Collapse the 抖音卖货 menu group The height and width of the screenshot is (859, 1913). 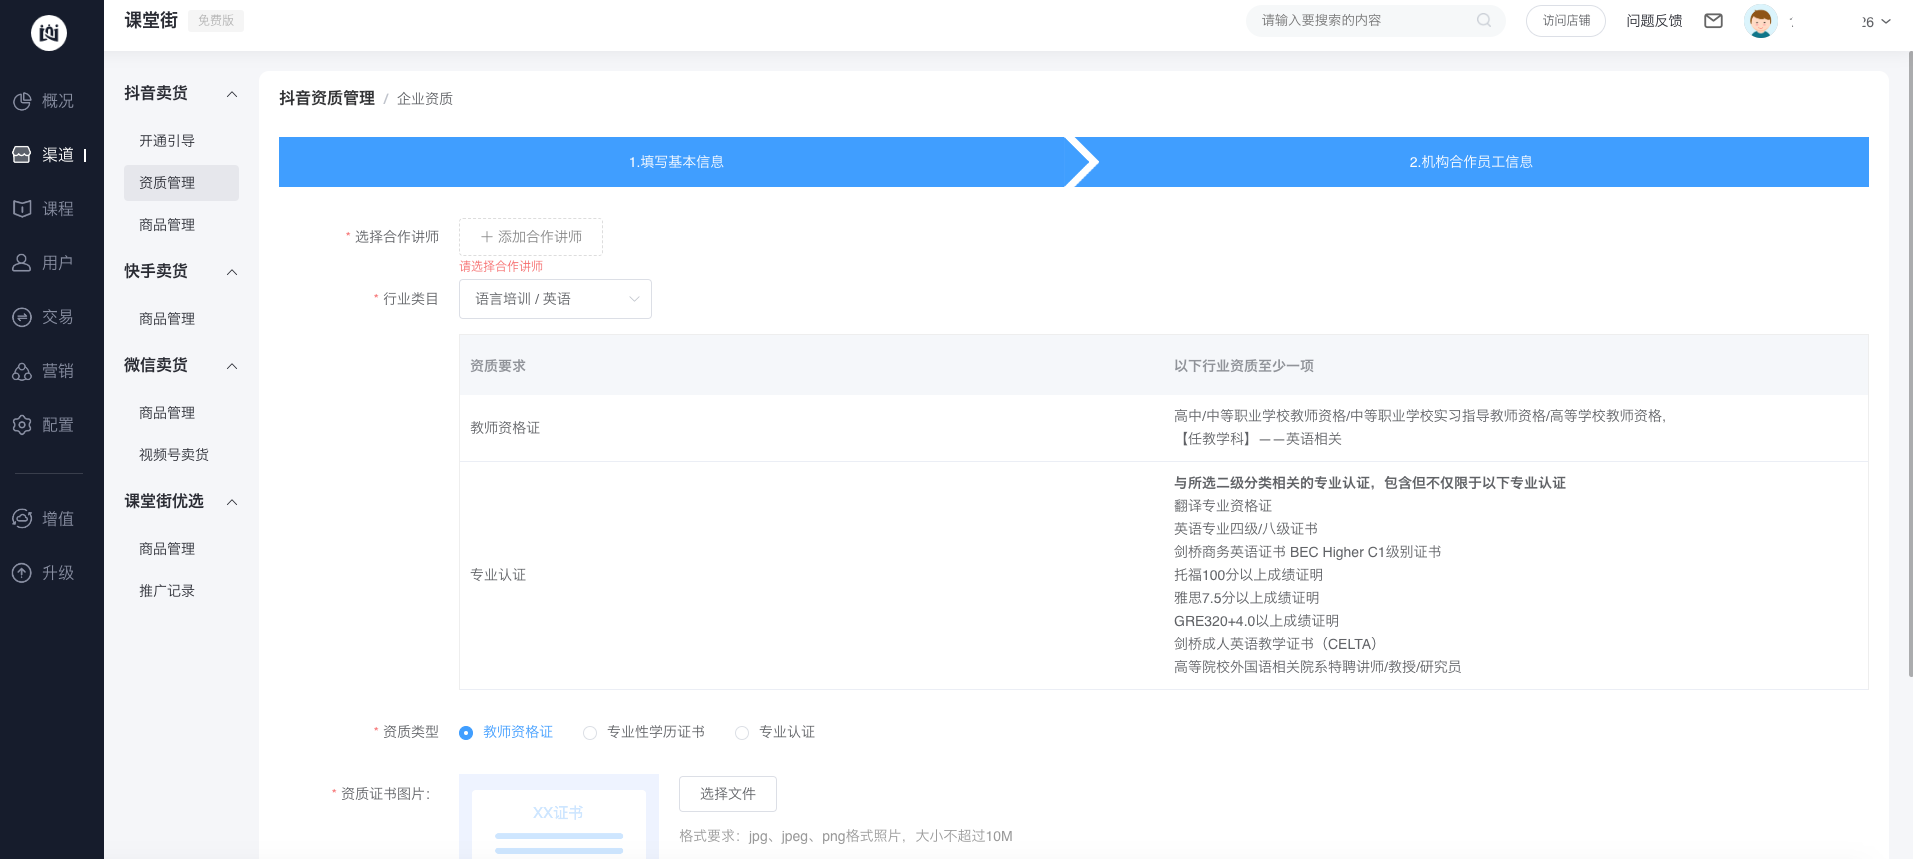point(232,94)
